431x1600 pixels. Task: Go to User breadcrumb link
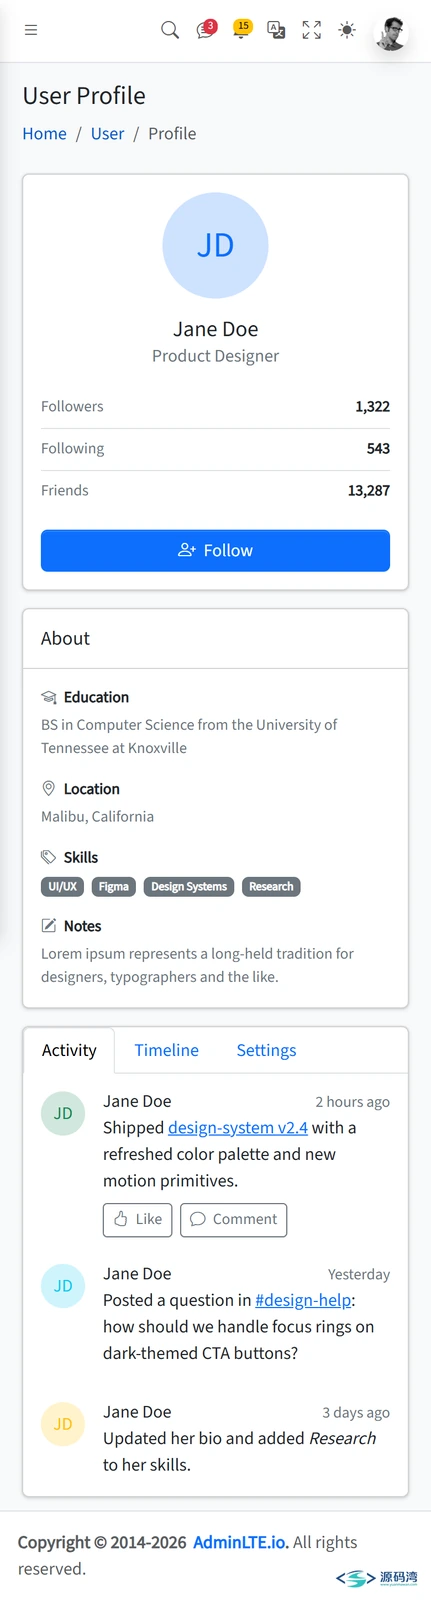click(x=108, y=134)
